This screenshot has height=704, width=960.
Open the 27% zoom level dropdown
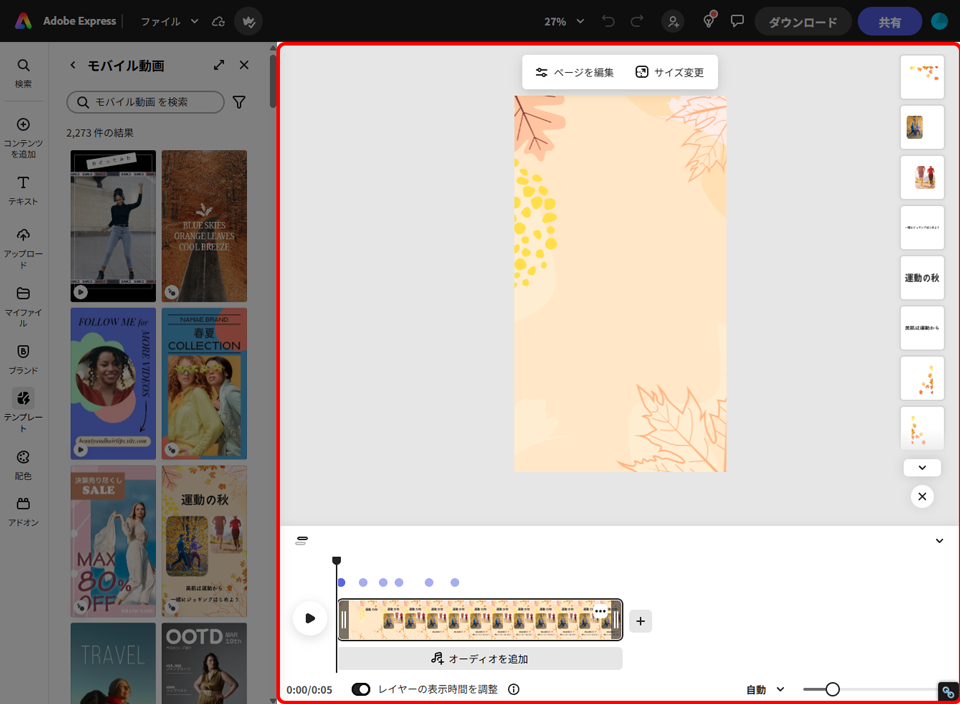[x=562, y=21]
